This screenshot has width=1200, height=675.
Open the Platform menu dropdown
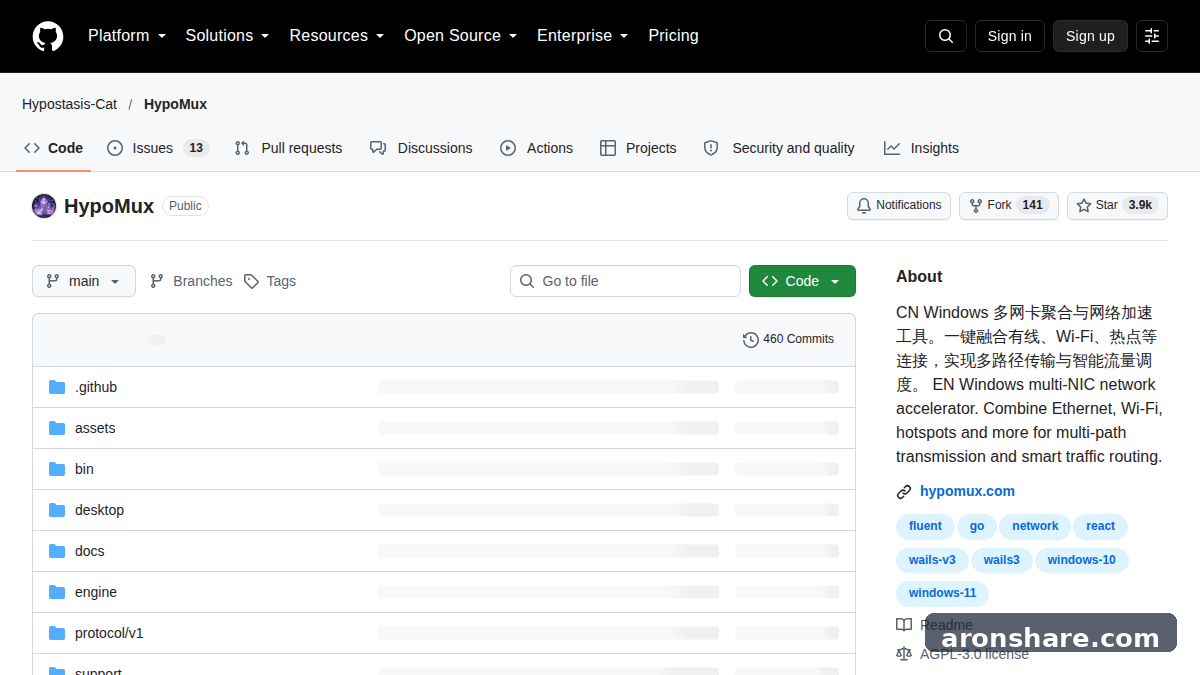(x=127, y=36)
